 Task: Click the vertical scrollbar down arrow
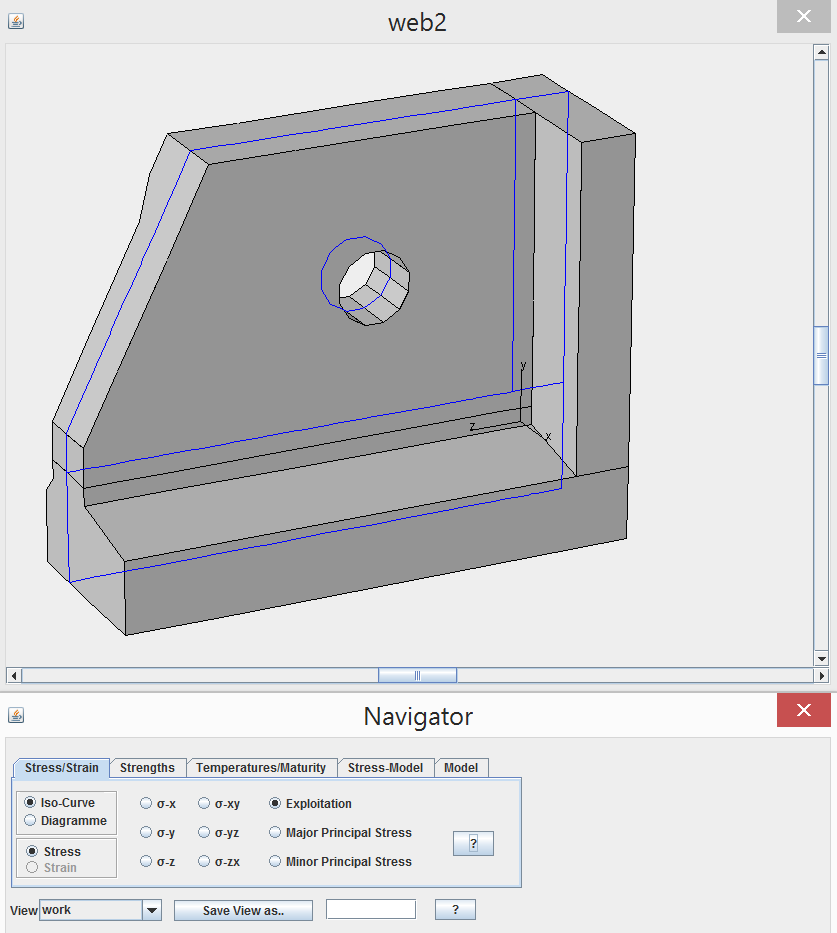point(821,658)
